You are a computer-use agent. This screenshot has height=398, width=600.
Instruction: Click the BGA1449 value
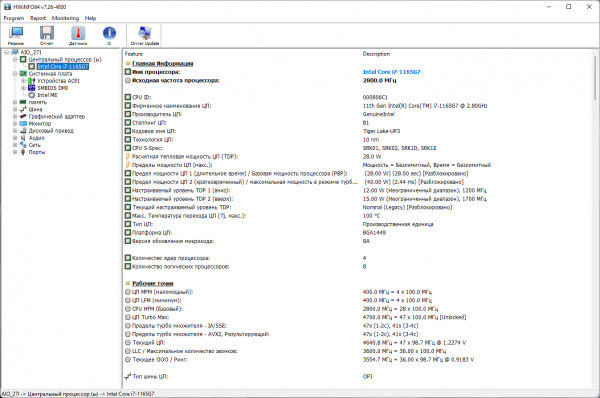(x=374, y=232)
